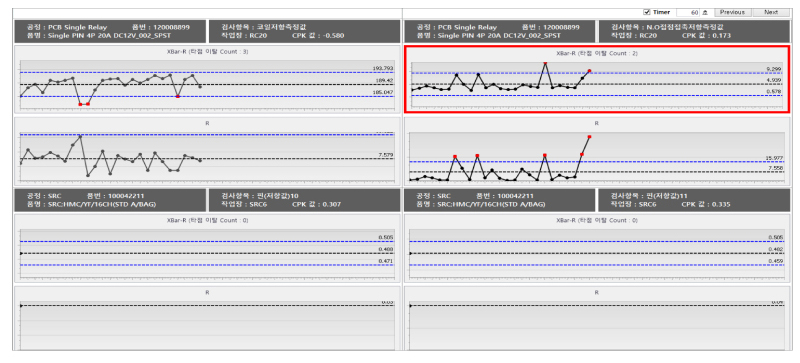Click the center line value 189.42
The height and width of the screenshot is (363, 800).
coord(386,80)
